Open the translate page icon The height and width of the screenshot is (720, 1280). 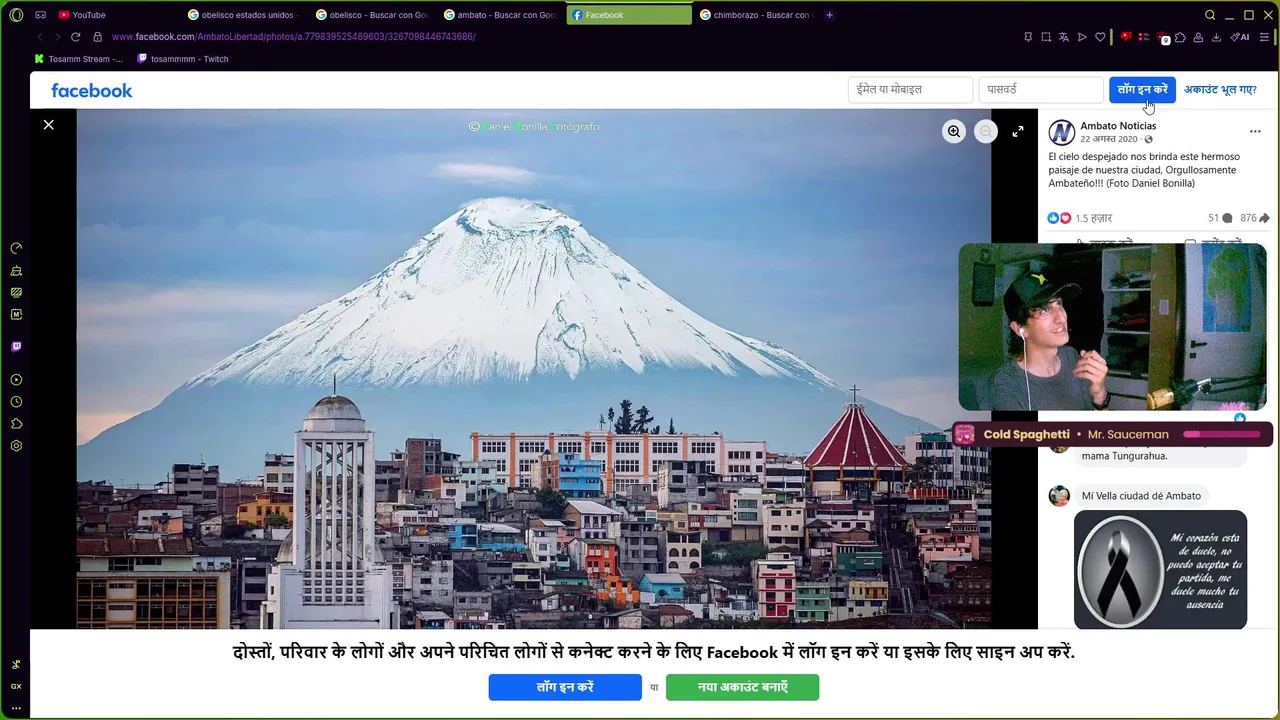1064,37
